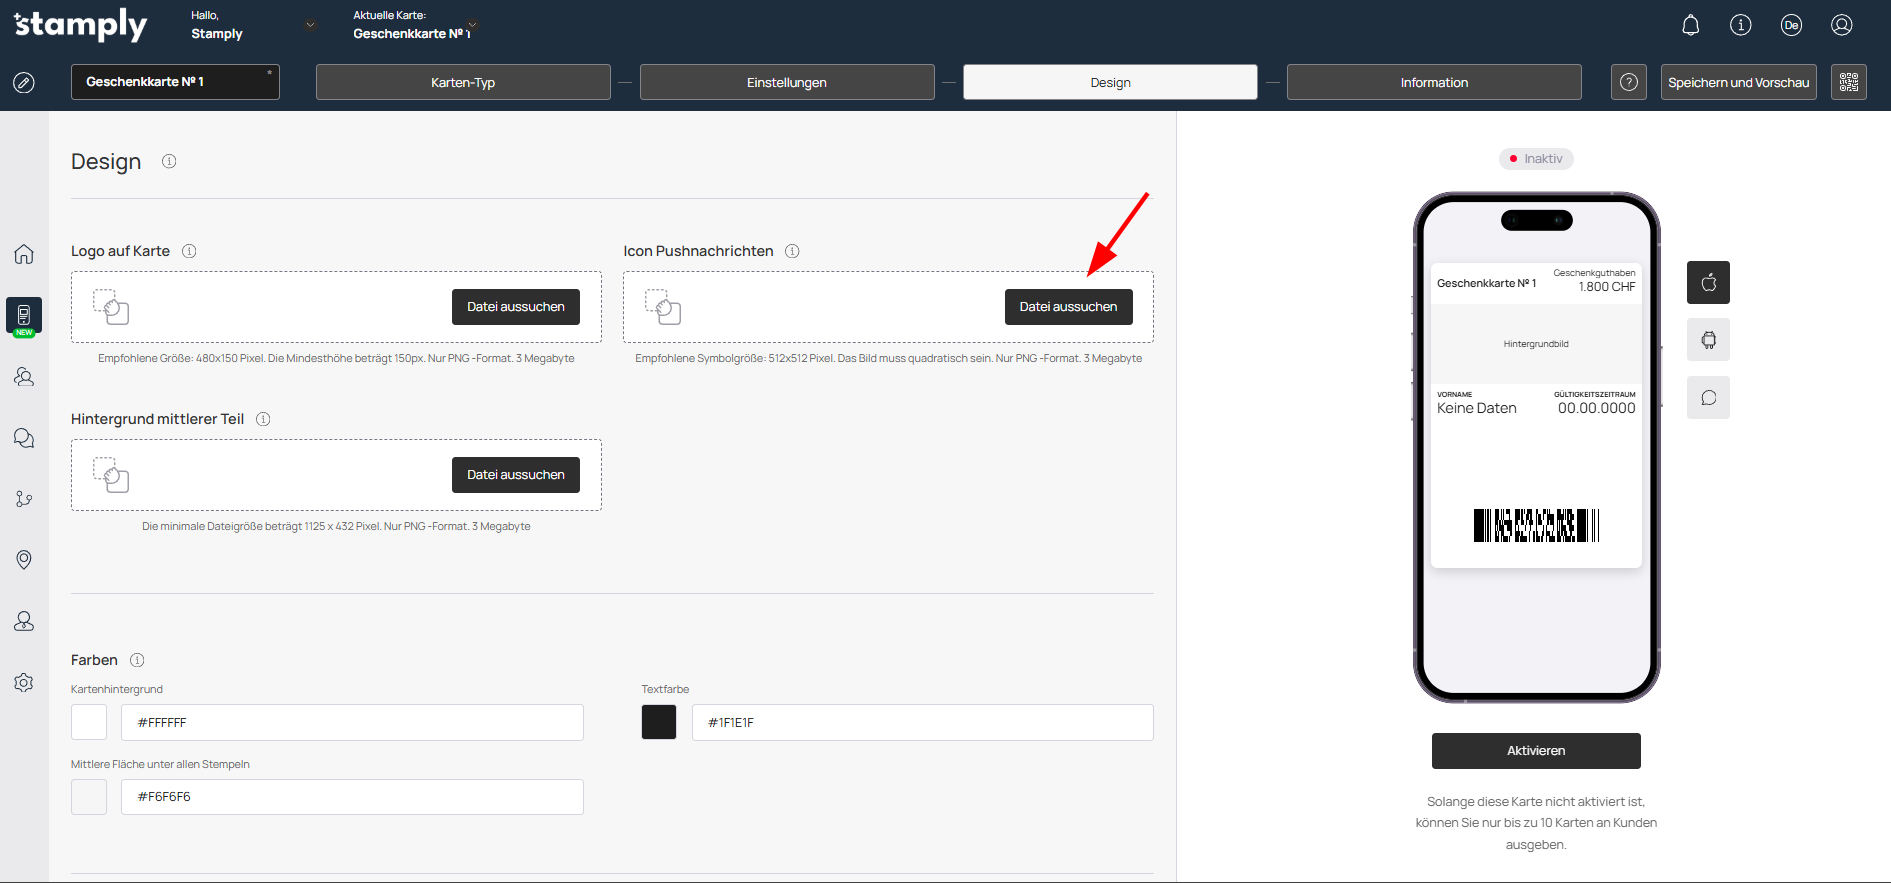Open the Textfarbe black color swatch
This screenshot has width=1891, height=883.
[659, 722]
